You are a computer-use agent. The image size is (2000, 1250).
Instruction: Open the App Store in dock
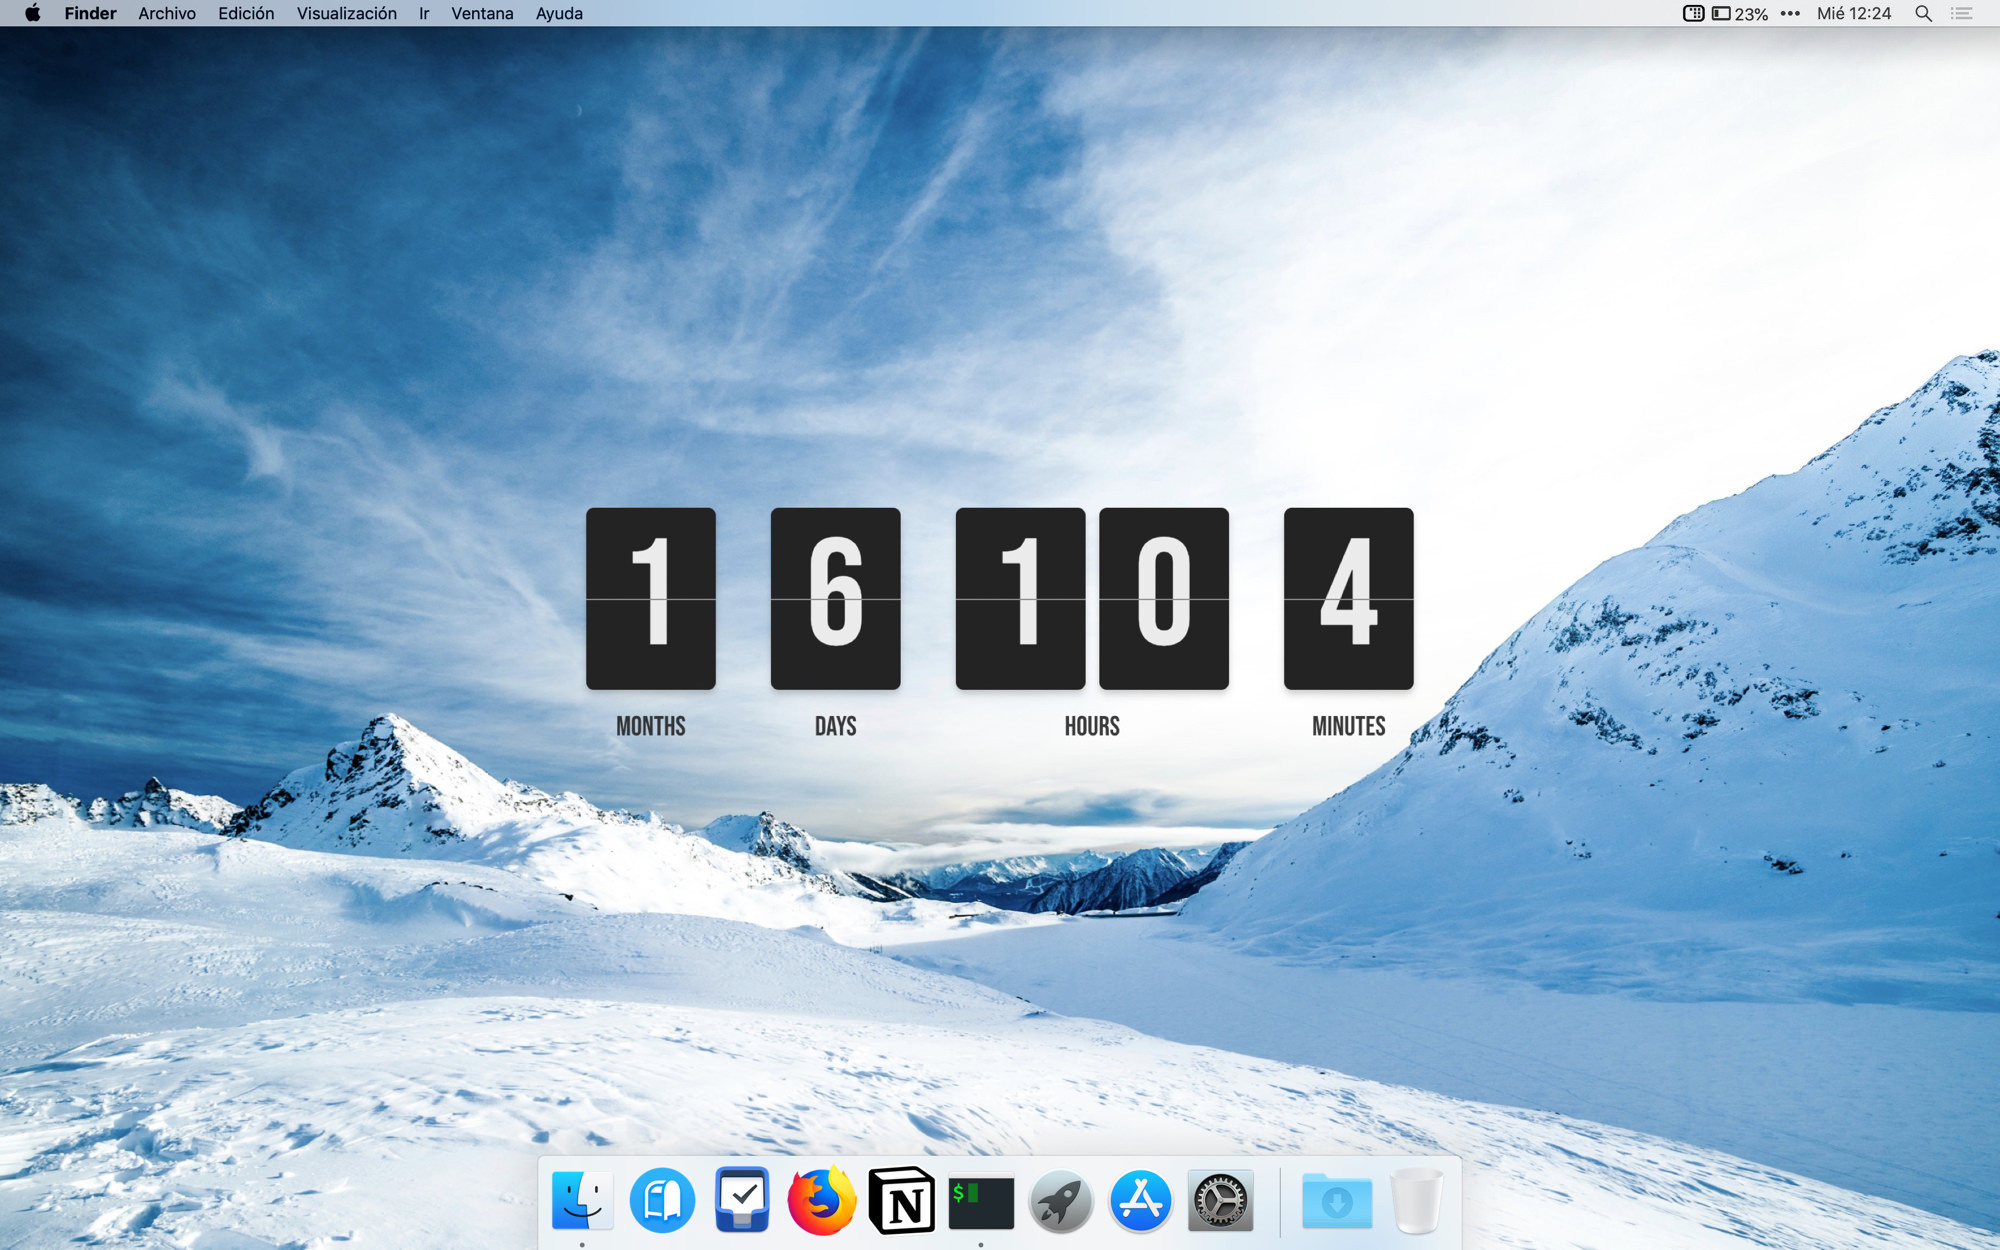point(1140,1200)
